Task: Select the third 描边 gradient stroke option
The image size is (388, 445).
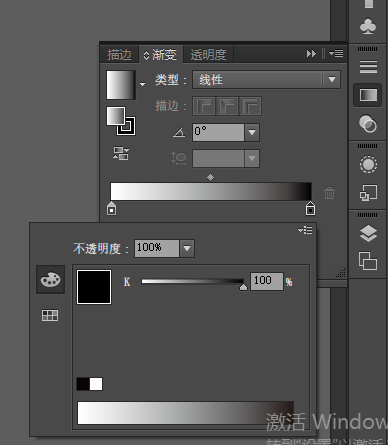Action: coord(250,106)
